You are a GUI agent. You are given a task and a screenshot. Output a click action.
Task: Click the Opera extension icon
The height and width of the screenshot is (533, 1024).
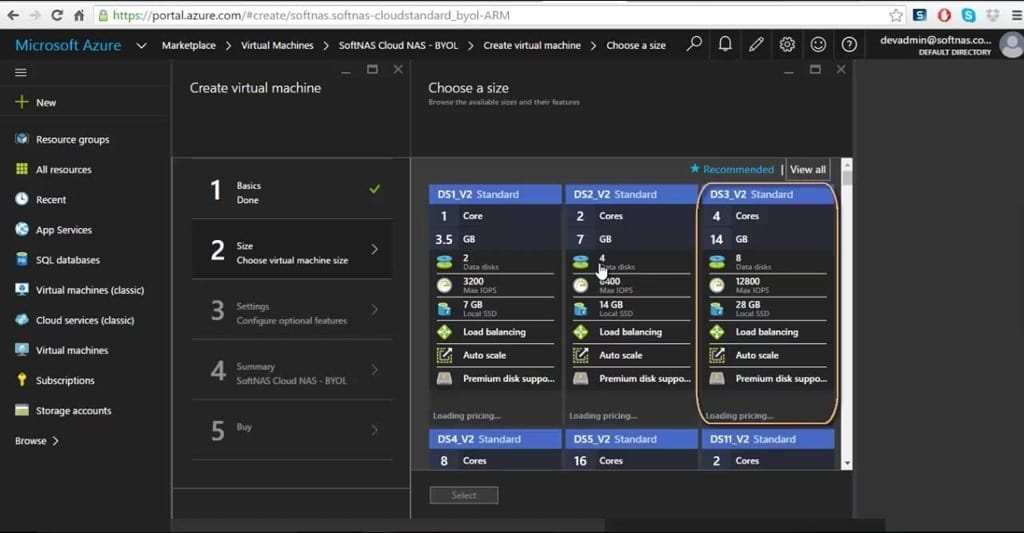(944, 15)
